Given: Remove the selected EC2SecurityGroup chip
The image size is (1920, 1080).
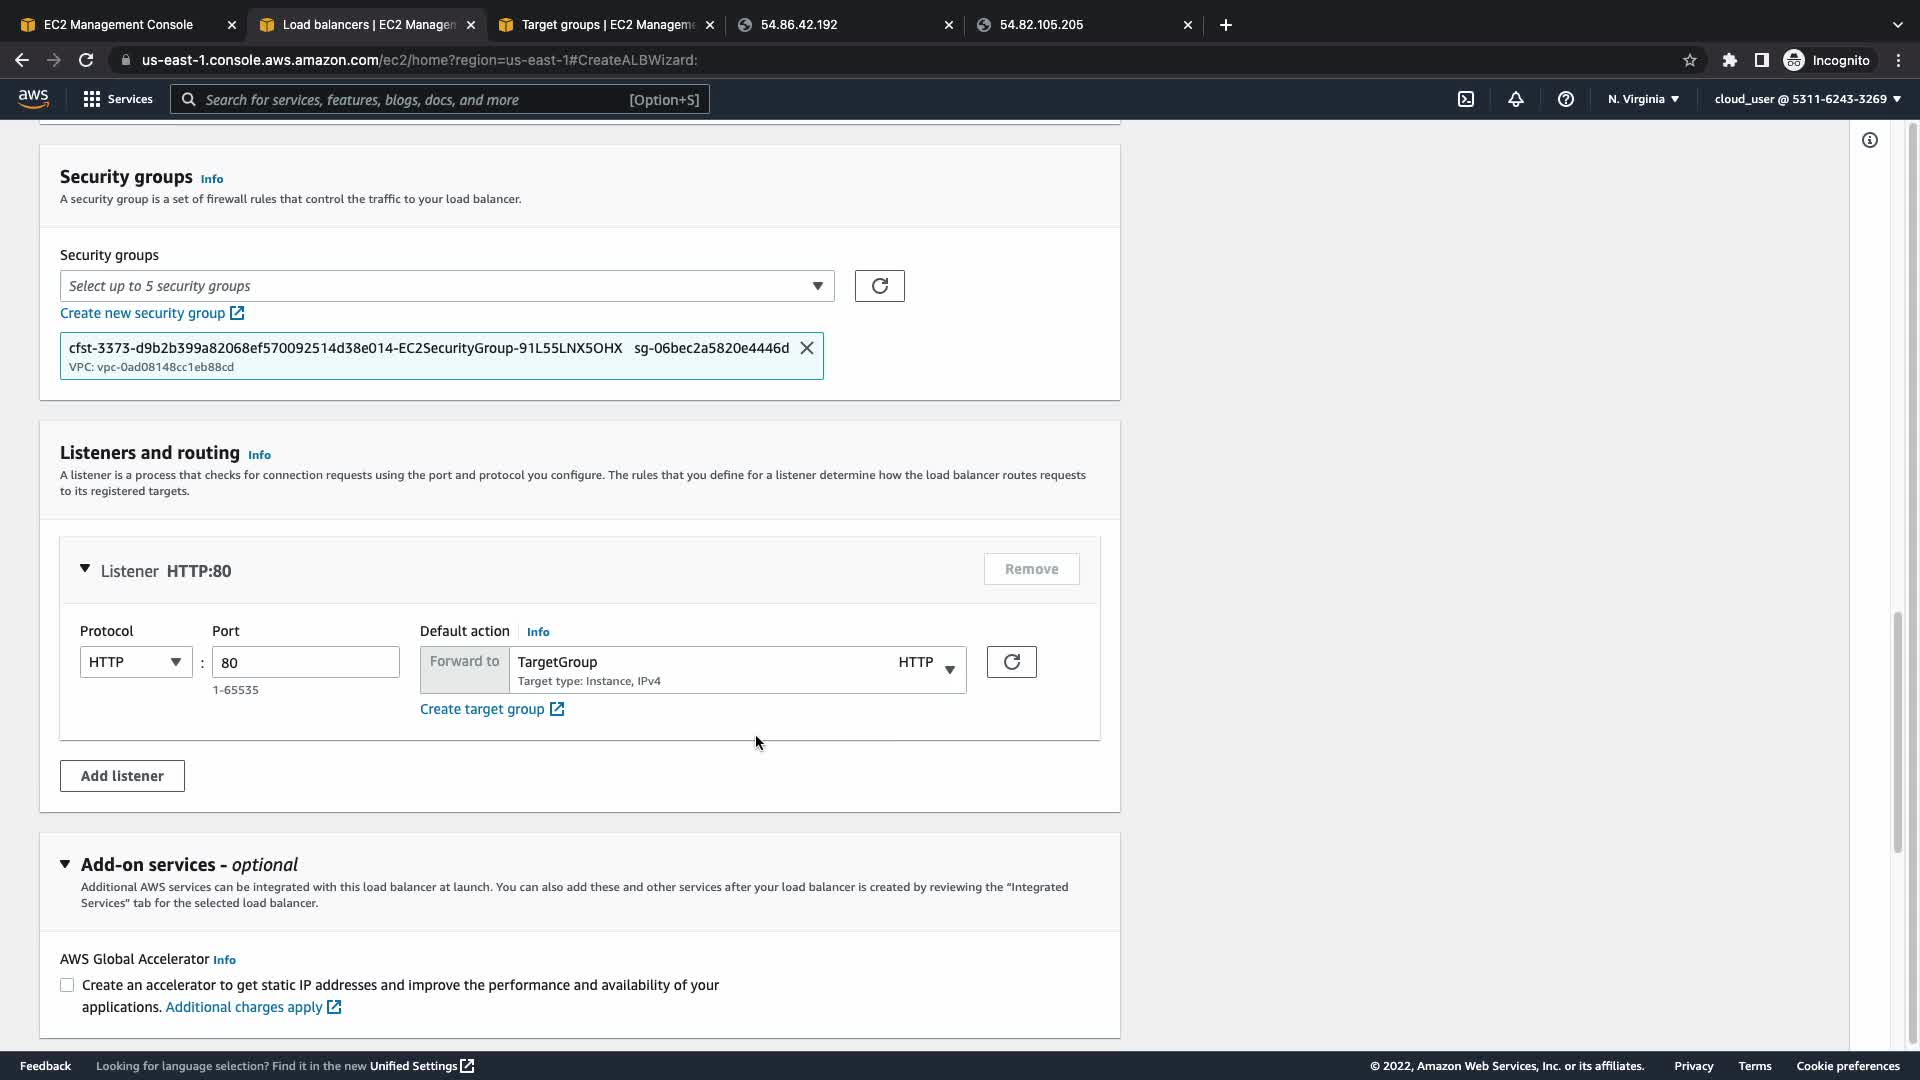Looking at the screenshot, I should tap(806, 348).
